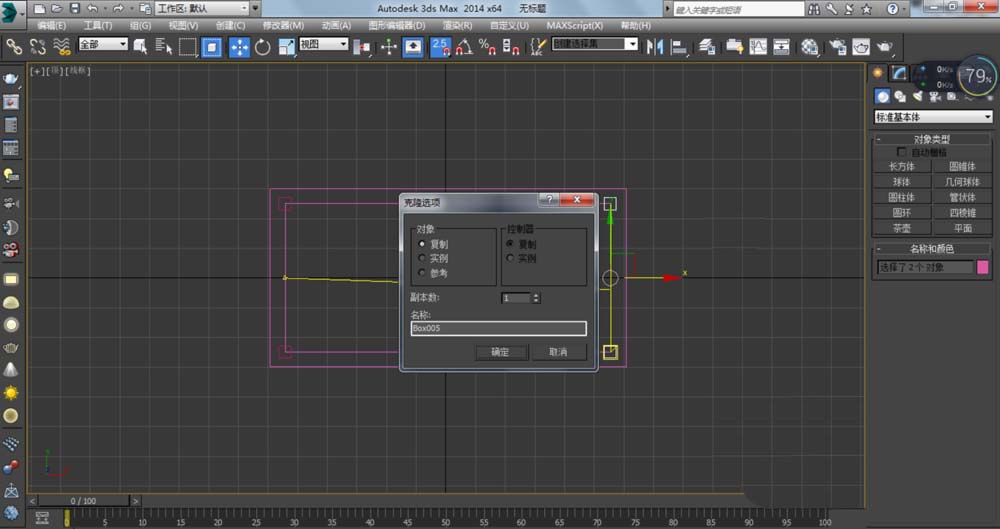Select the Link tool icon
Viewport: 1000px width, 529px height.
14,46
